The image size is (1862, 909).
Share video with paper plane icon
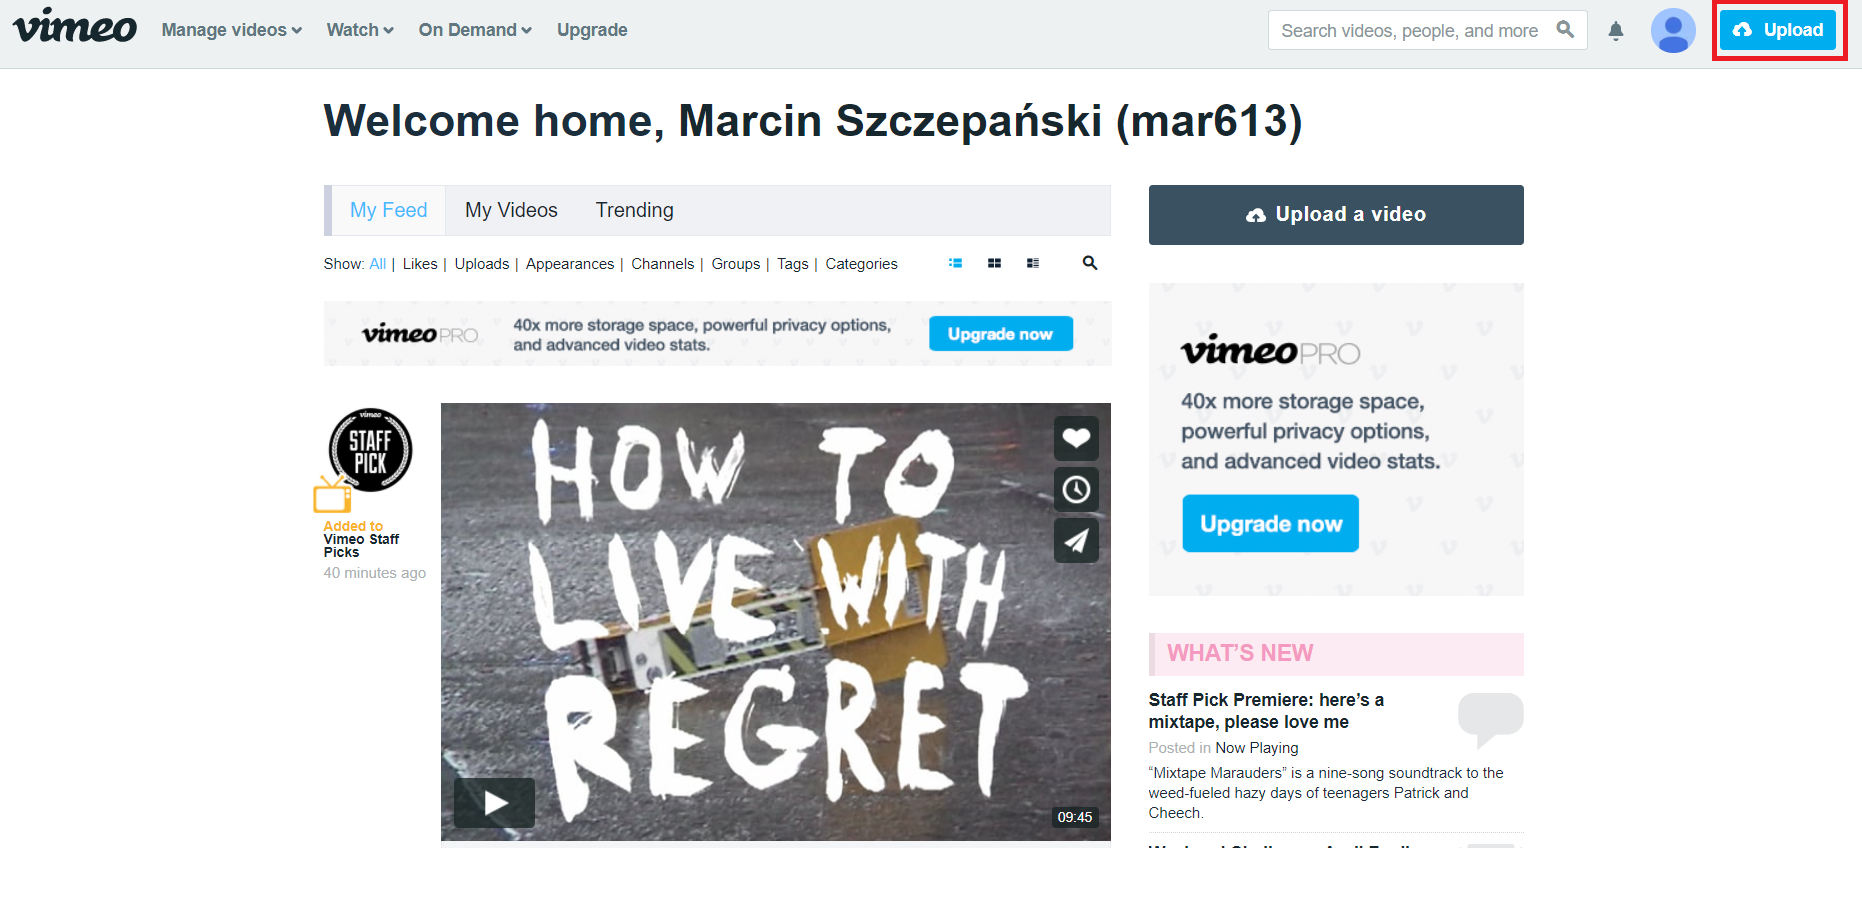tap(1076, 540)
